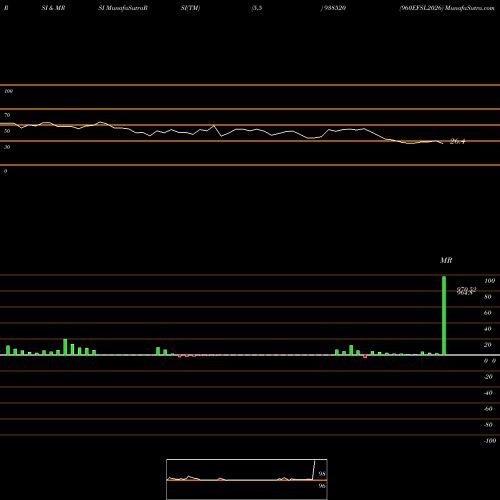Click the '(5,5' parameter text in header
The image size is (500, 500).
(257, 8)
